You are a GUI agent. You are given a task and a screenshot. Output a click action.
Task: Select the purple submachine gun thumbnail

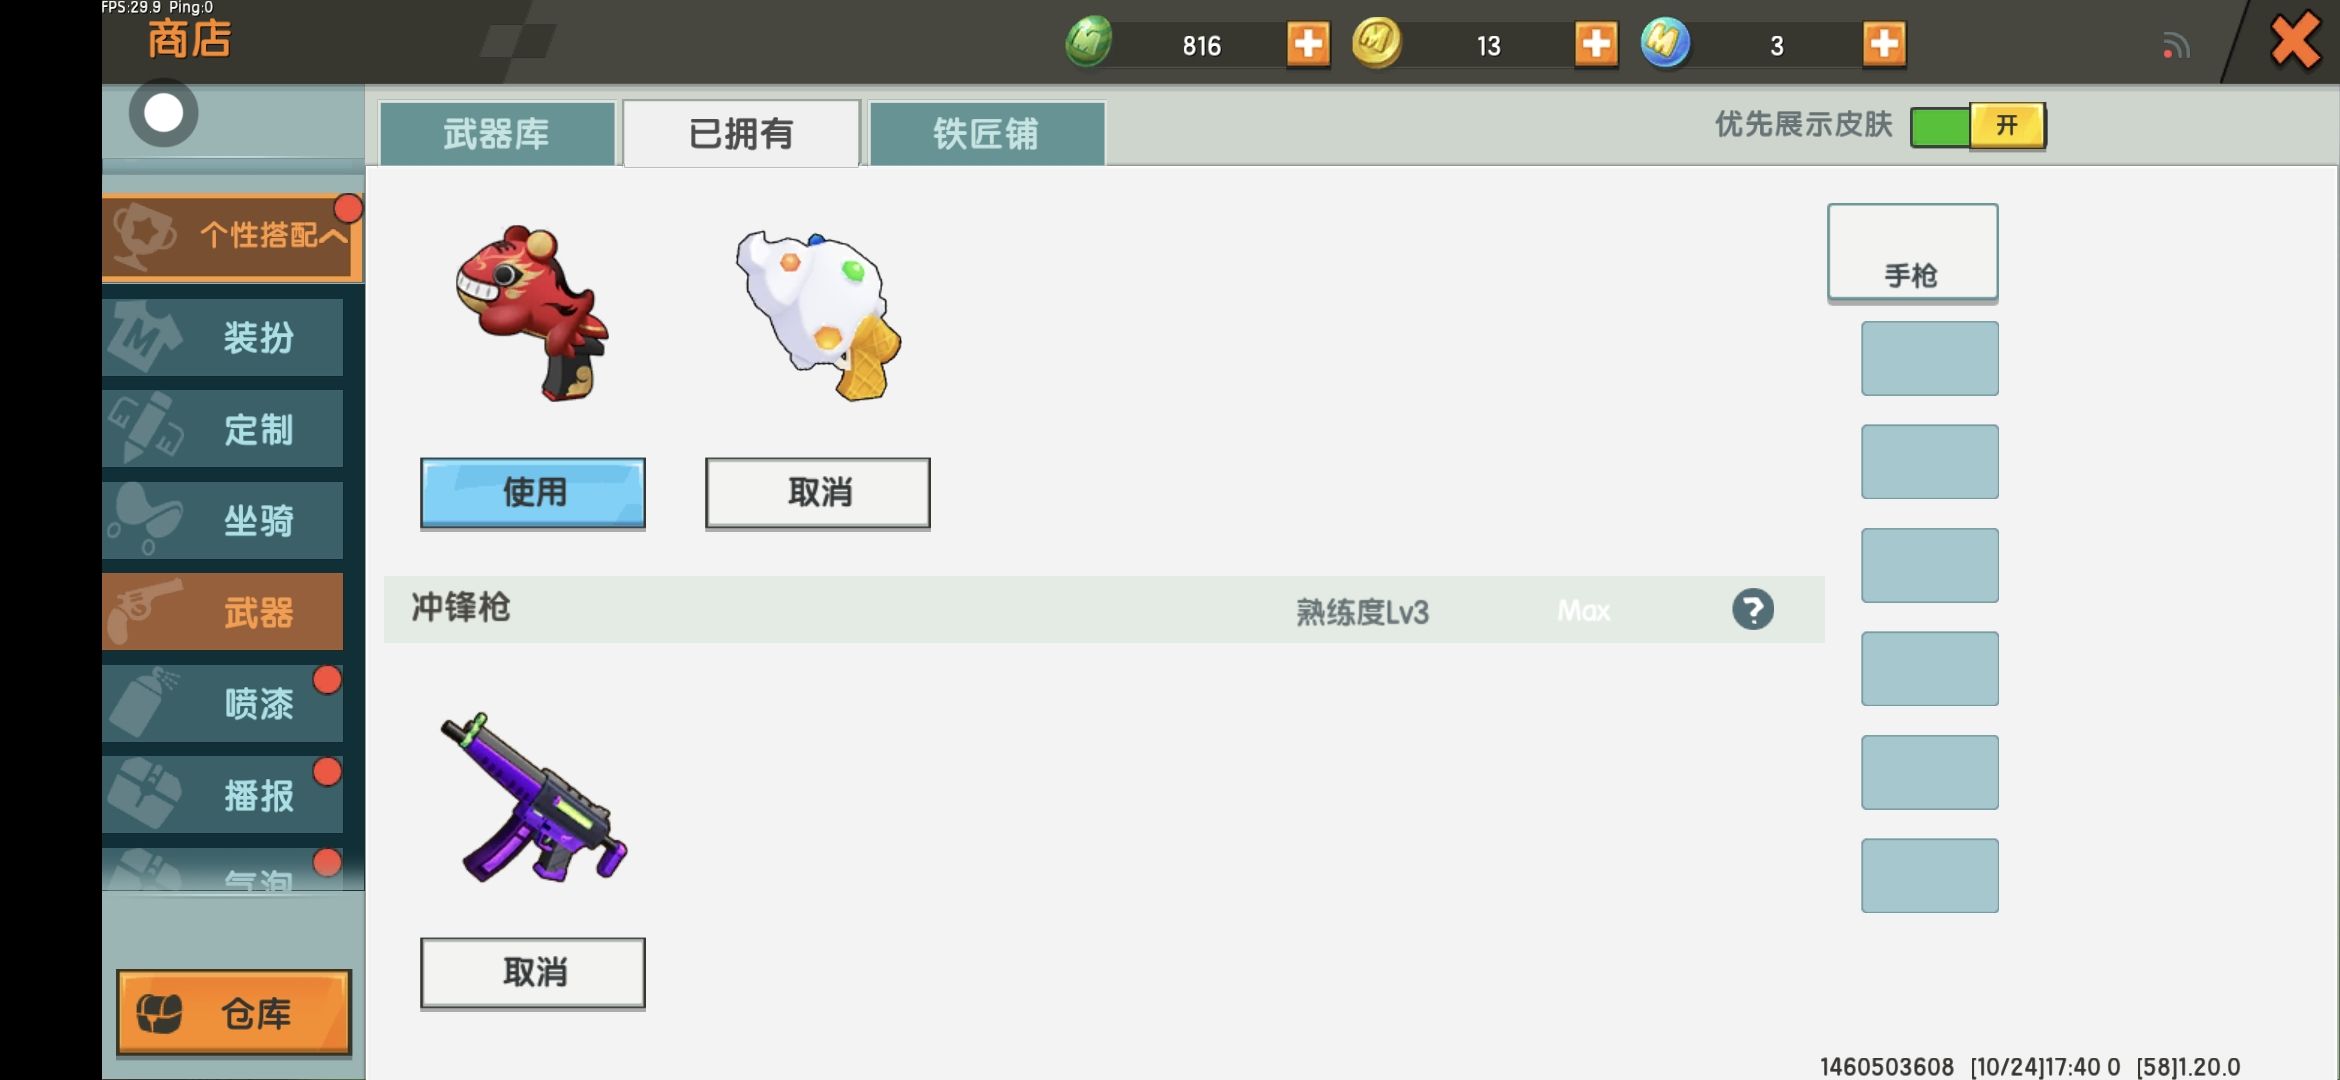click(x=533, y=798)
